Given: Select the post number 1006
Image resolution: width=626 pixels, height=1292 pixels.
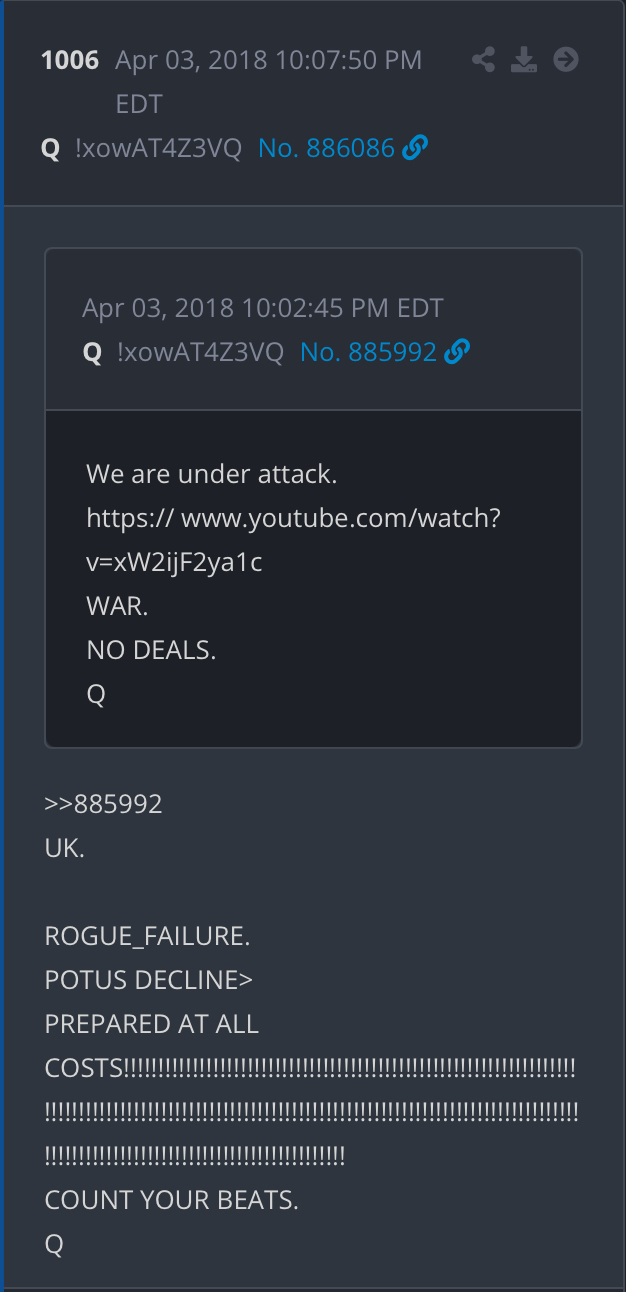Looking at the screenshot, I should point(70,60).
